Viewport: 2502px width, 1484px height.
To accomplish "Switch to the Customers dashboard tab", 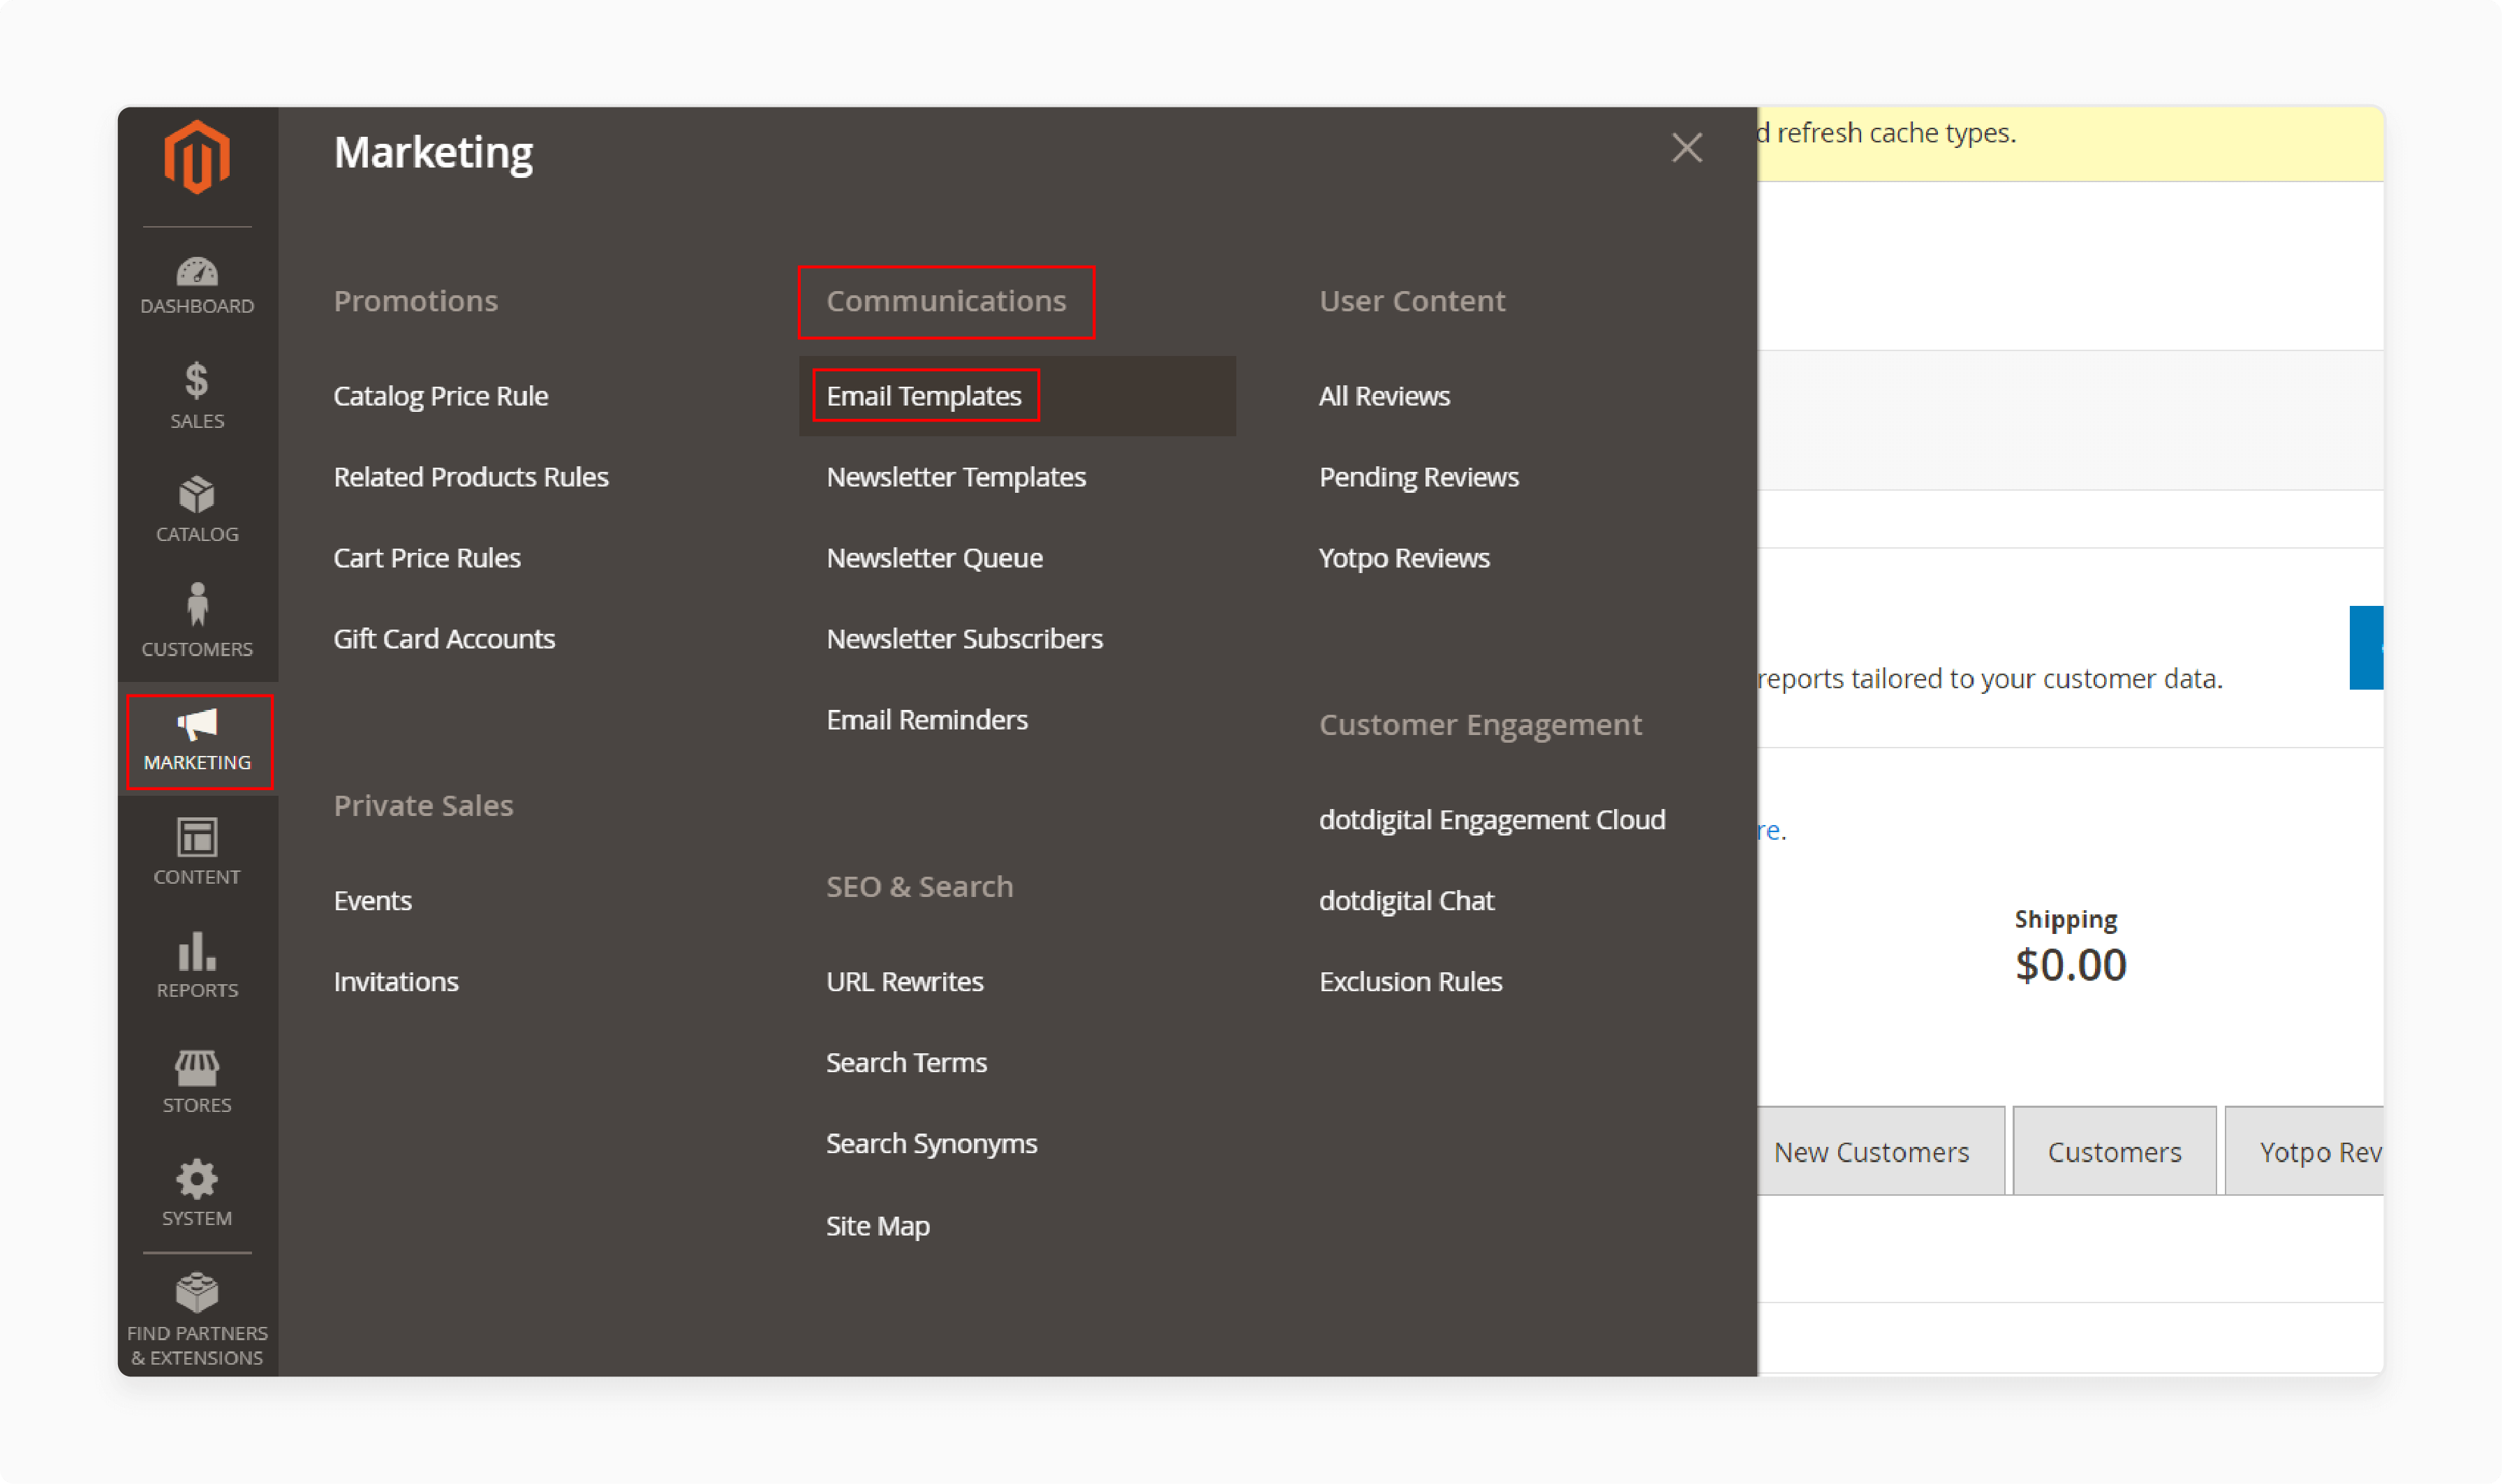I will [x=2114, y=1151].
